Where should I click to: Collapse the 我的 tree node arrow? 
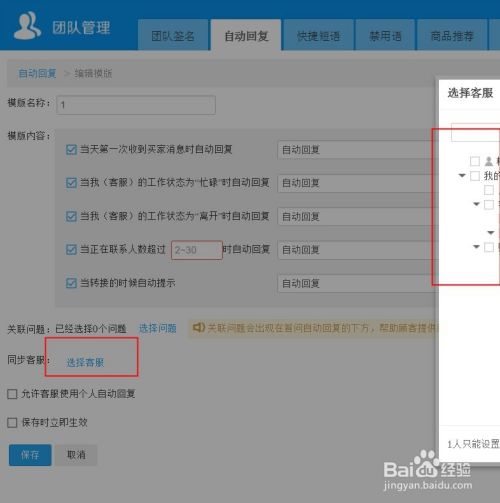tap(462, 175)
